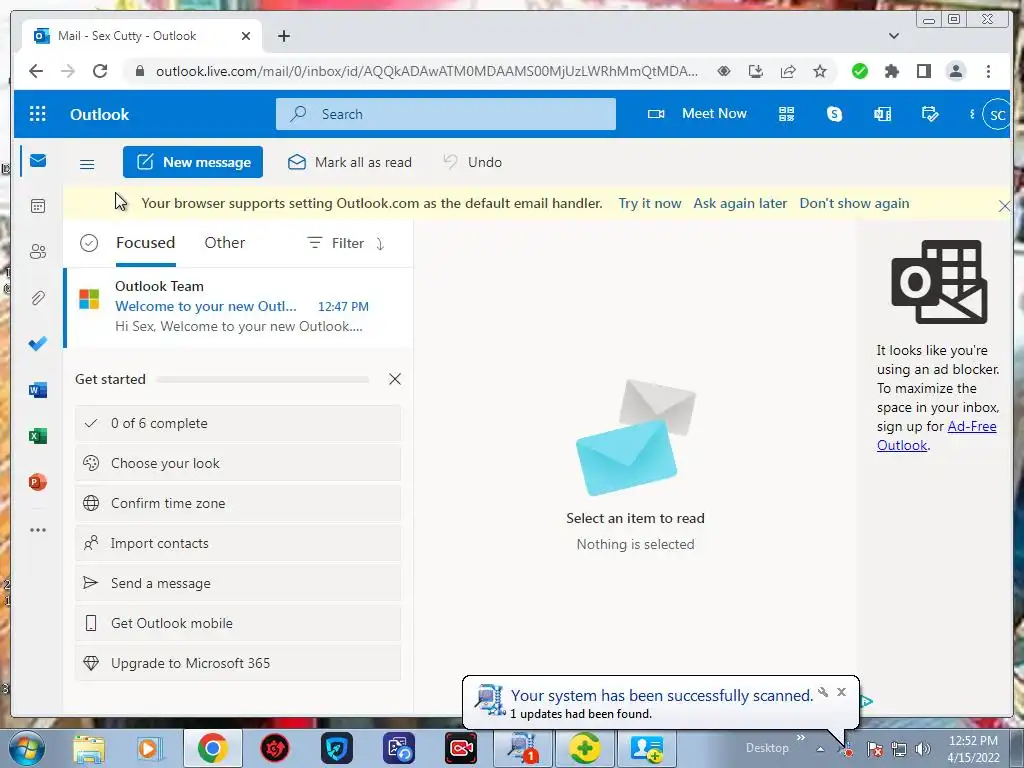Image resolution: width=1024 pixels, height=768 pixels.
Task: Dismiss the default email handler banner
Action: point(1004,206)
